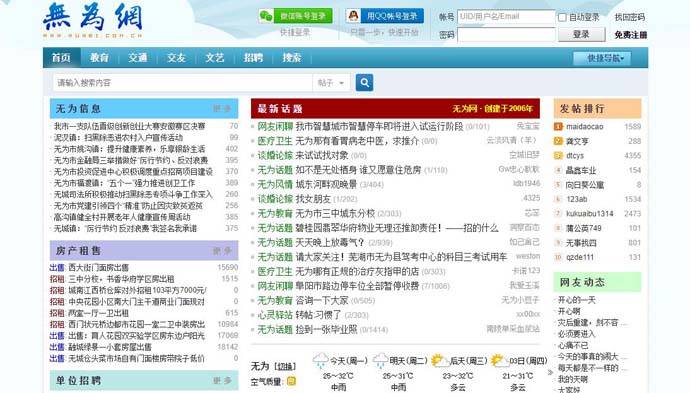Click the weather forecast next arrow

pyautogui.click(x=550, y=372)
